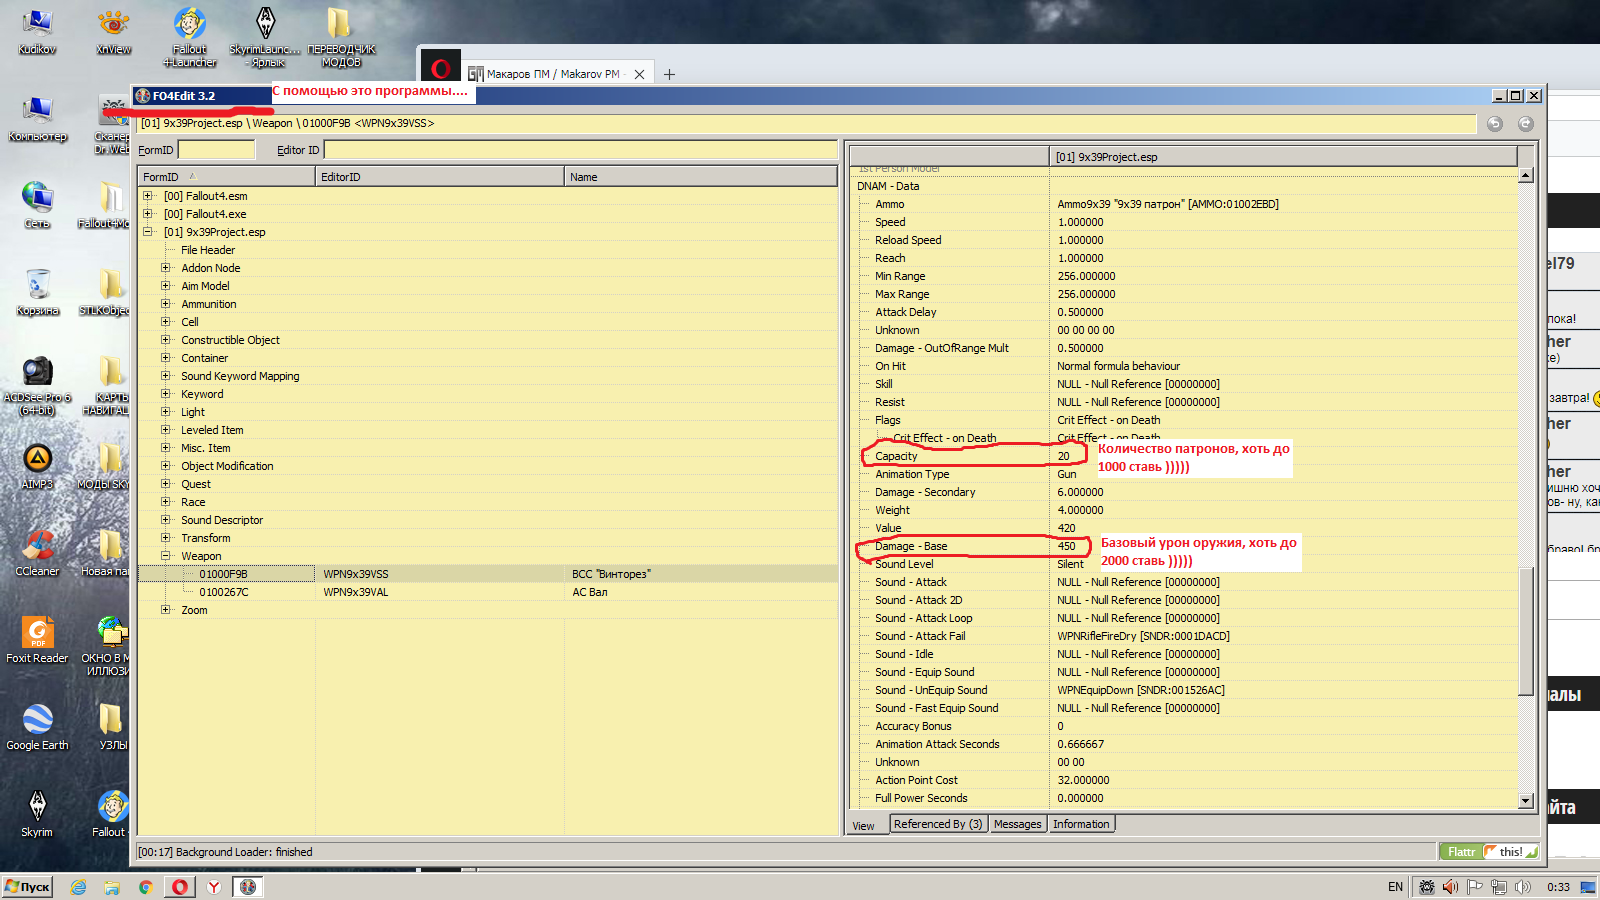The width and height of the screenshot is (1600, 900).
Task: Click the Yandex browser taskbar icon
Action: click(x=214, y=887)
